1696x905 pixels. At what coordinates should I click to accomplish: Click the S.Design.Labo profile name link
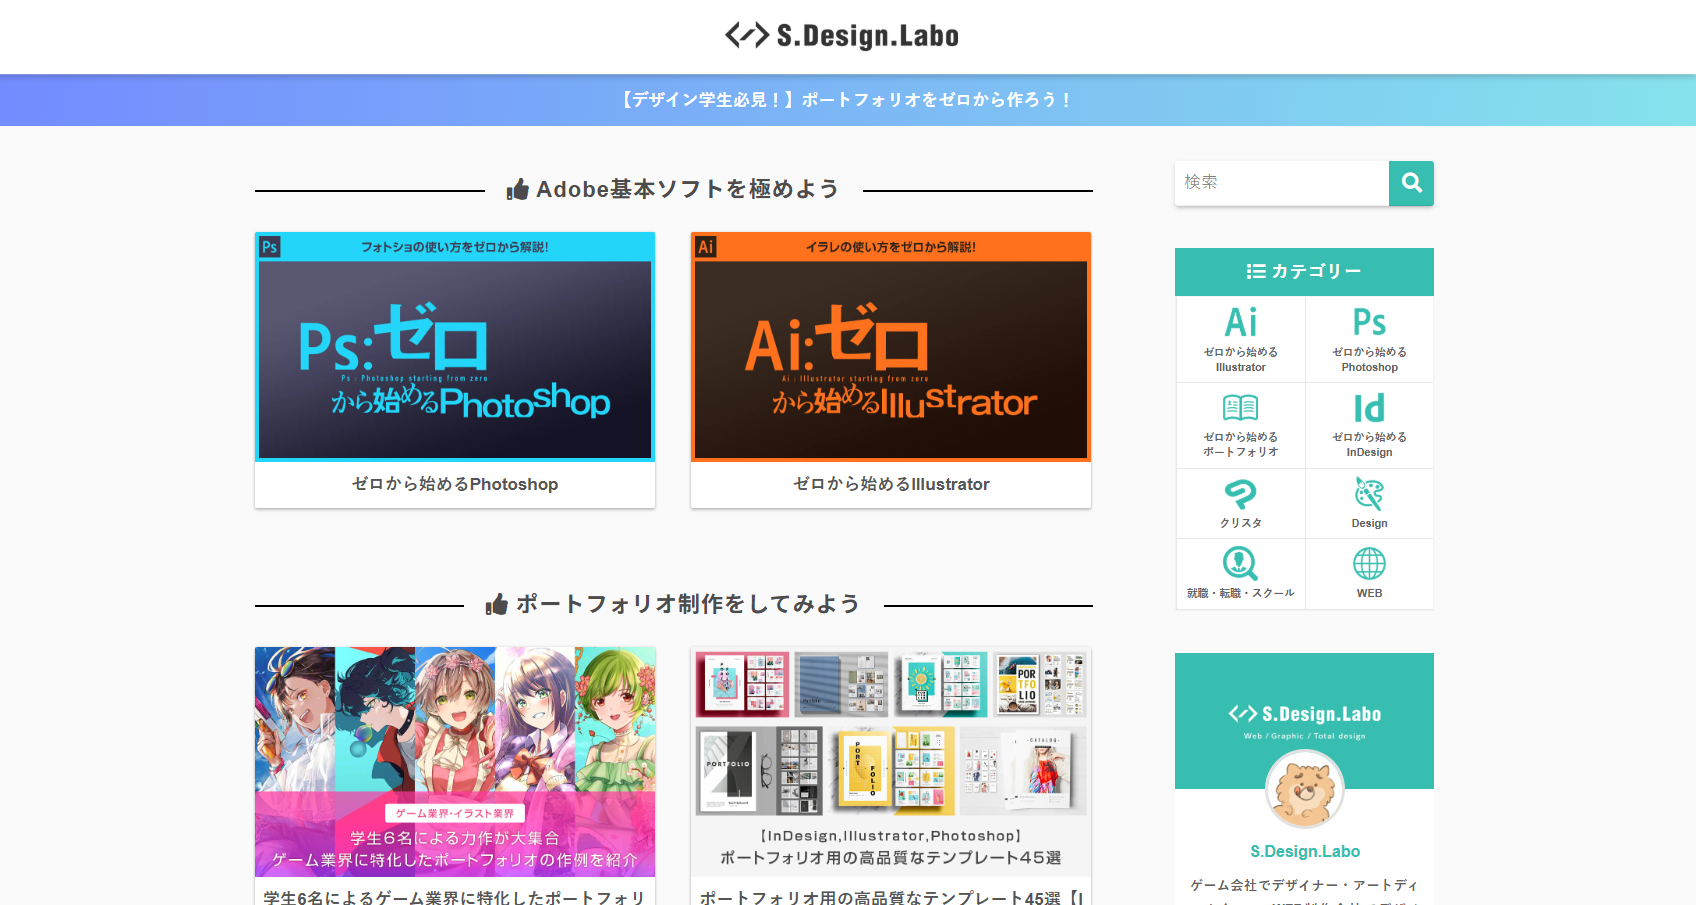(x=1304, y=851)
